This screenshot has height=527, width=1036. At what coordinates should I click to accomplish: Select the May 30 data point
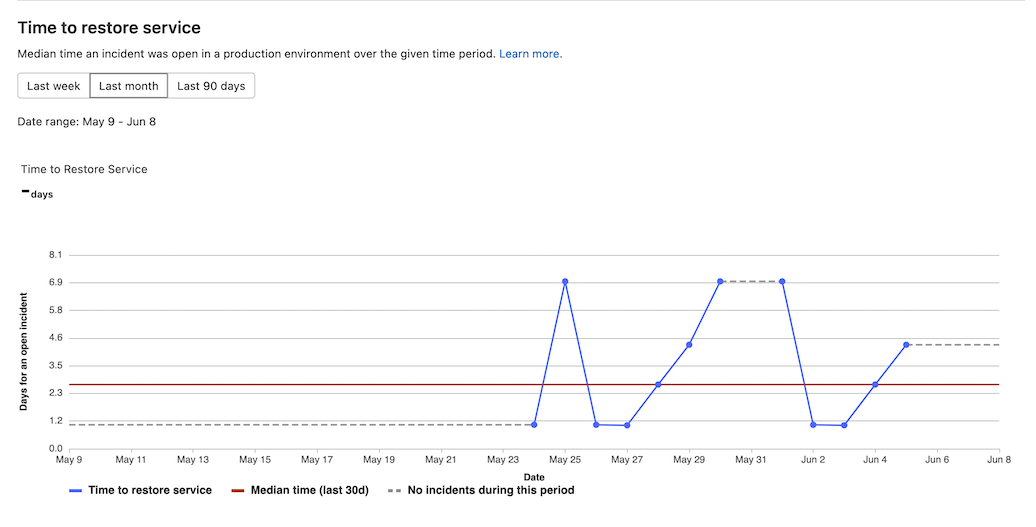[720, 282]
